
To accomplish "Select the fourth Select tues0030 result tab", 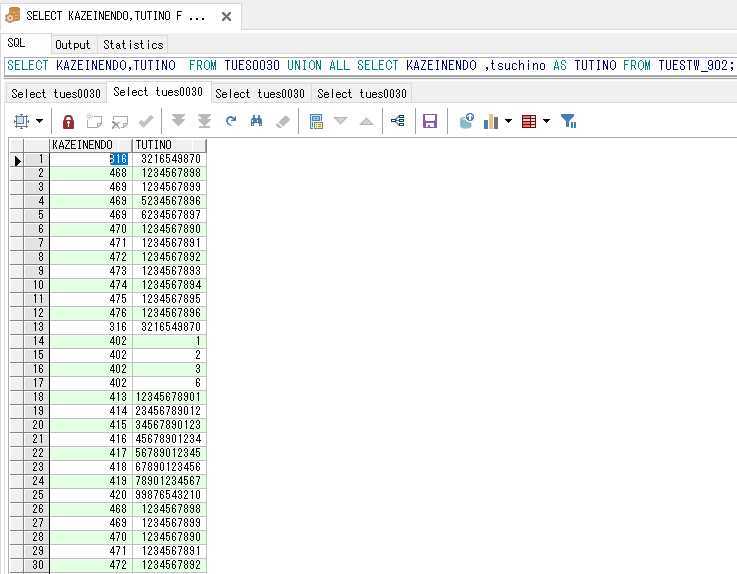I will tap(362, 94).
